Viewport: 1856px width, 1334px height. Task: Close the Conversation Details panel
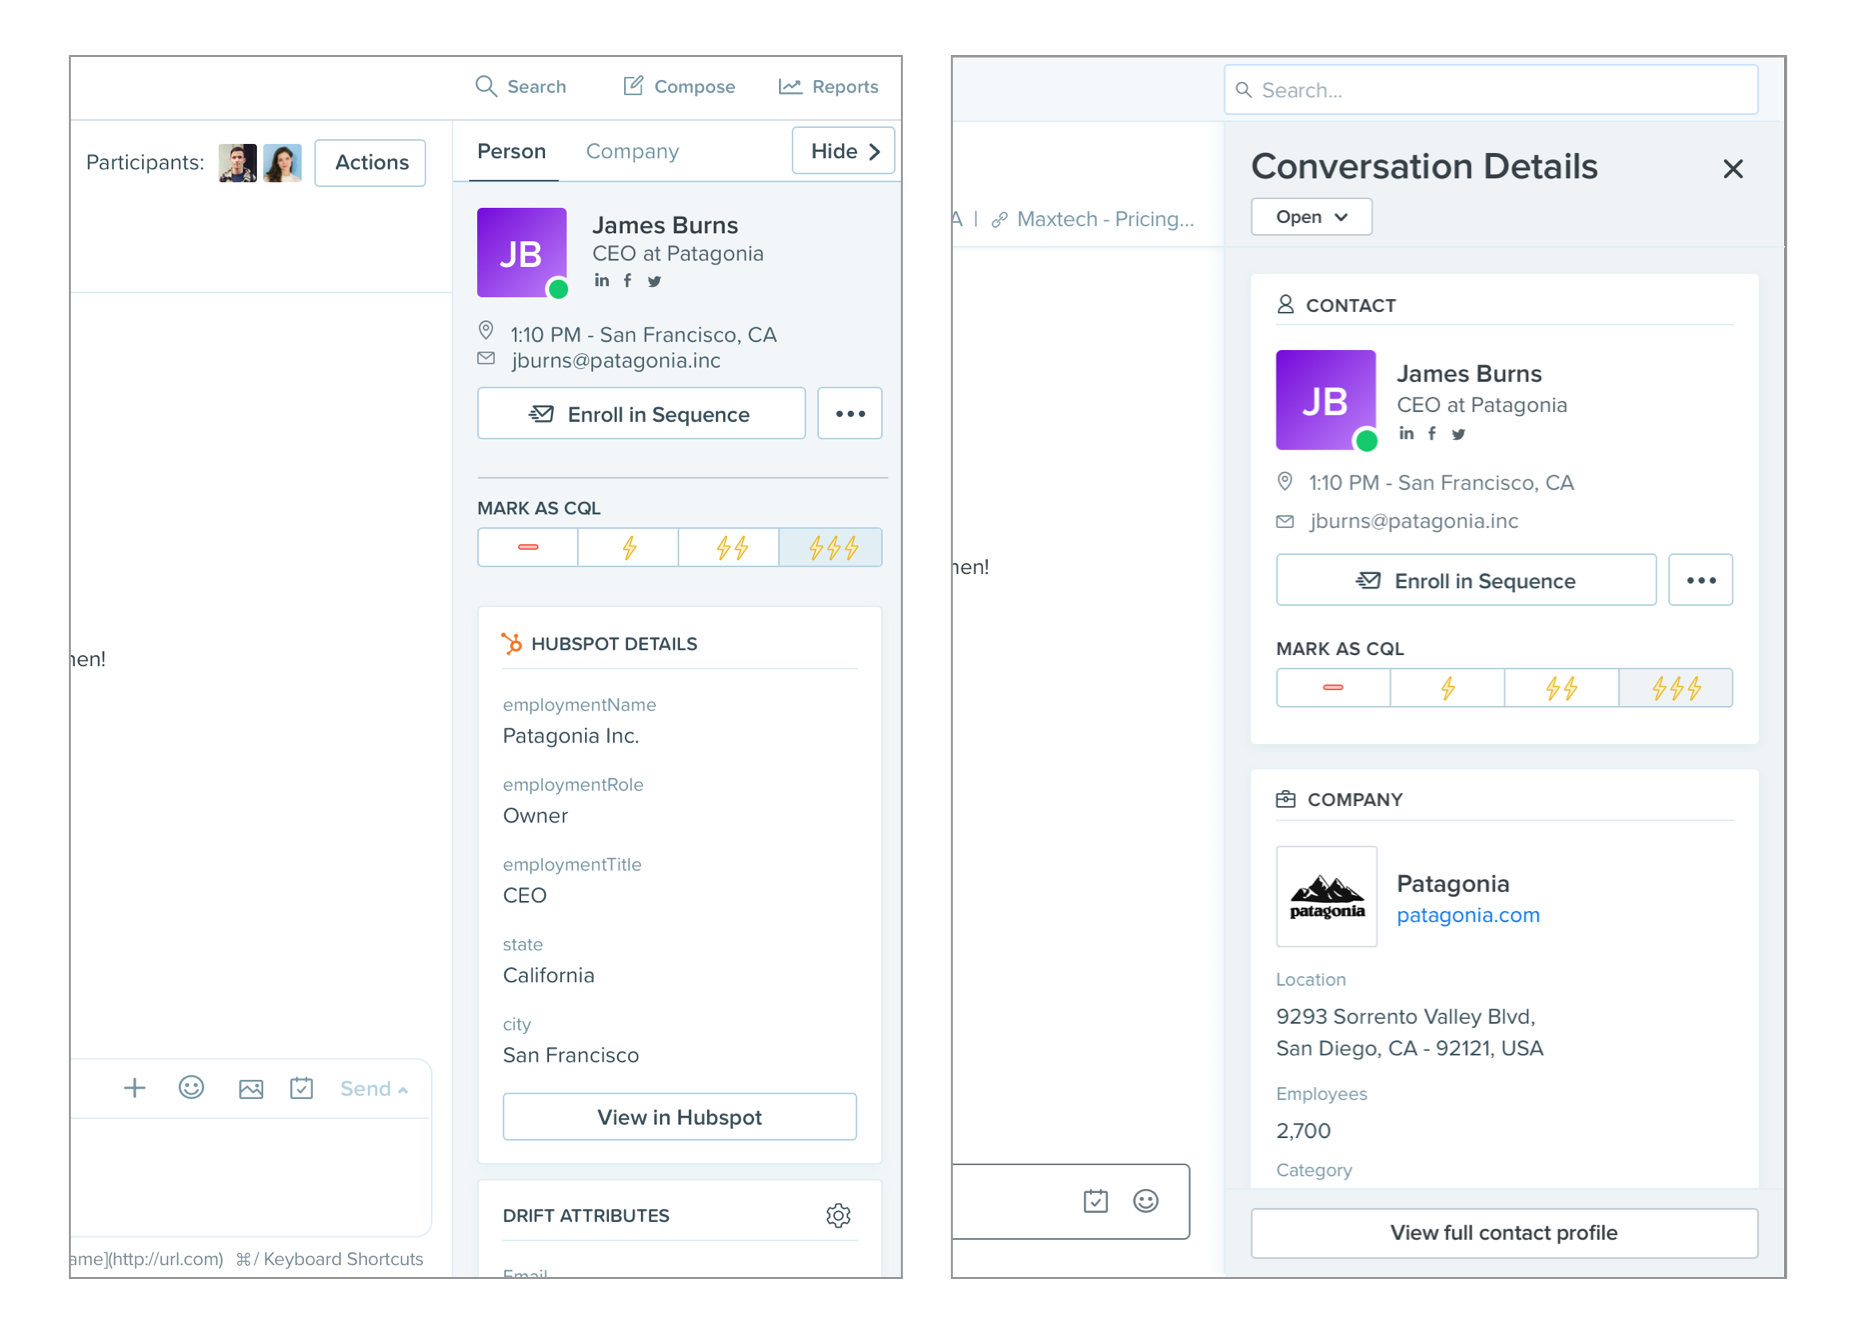click(x=1733, y=169)
